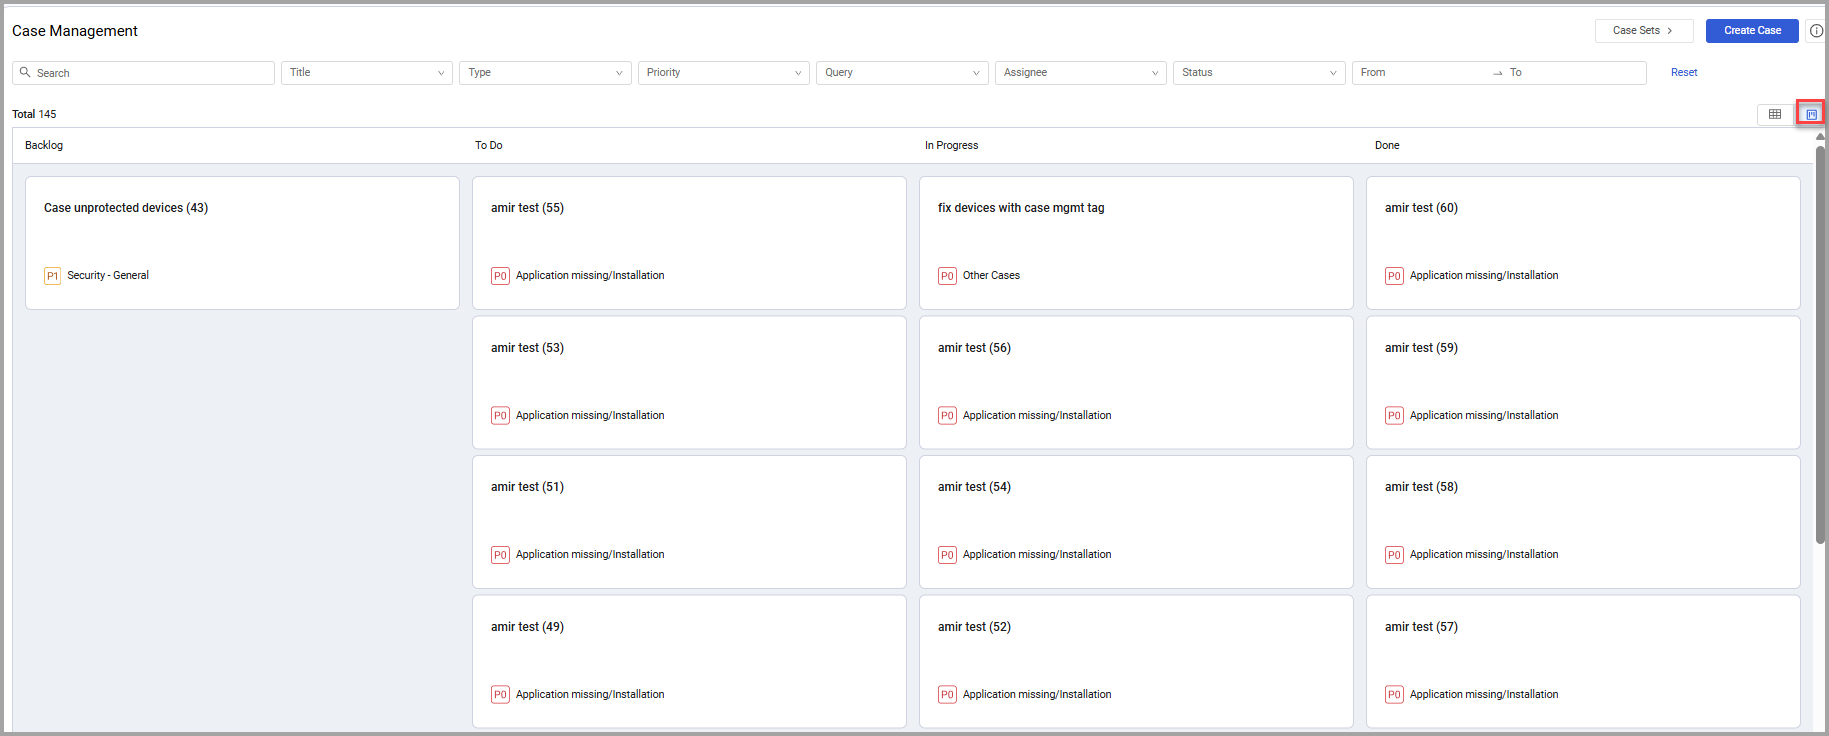The height and width of the screenshot is (736, 1829).
Task: Click the search magnifier icon
Action: coord(25,72)
